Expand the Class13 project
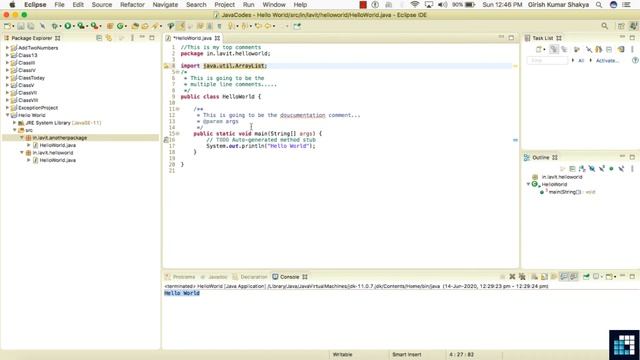 click(x=7, y=55)
